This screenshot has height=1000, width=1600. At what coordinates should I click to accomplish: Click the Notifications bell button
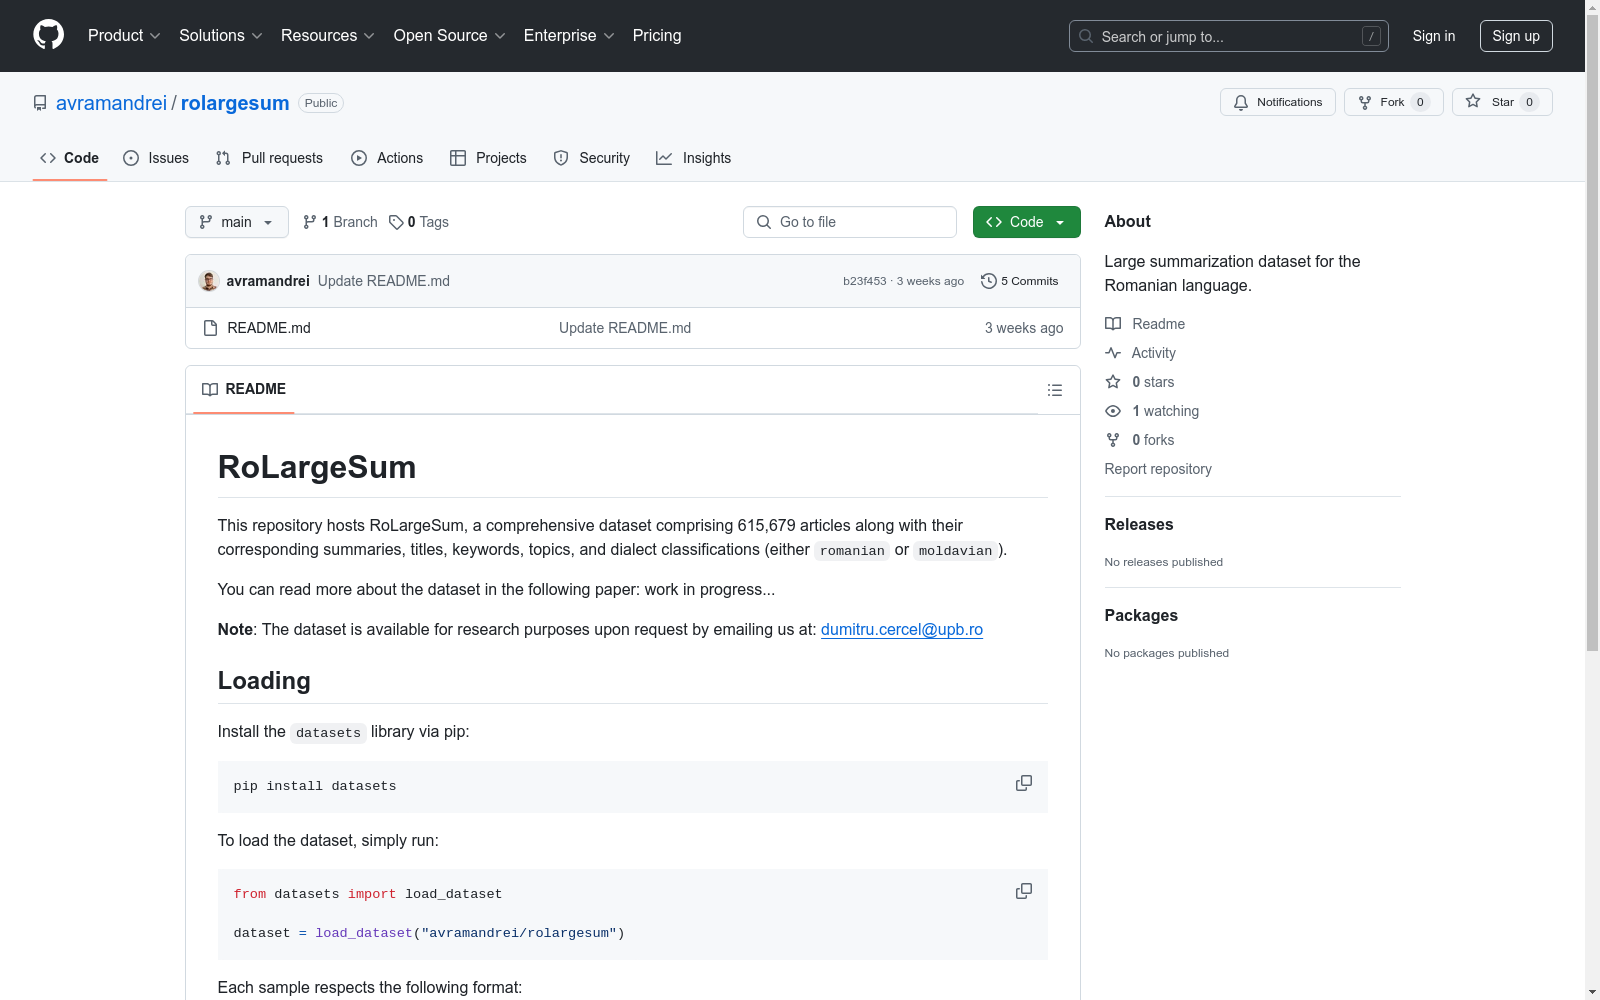pos(1277,102)
